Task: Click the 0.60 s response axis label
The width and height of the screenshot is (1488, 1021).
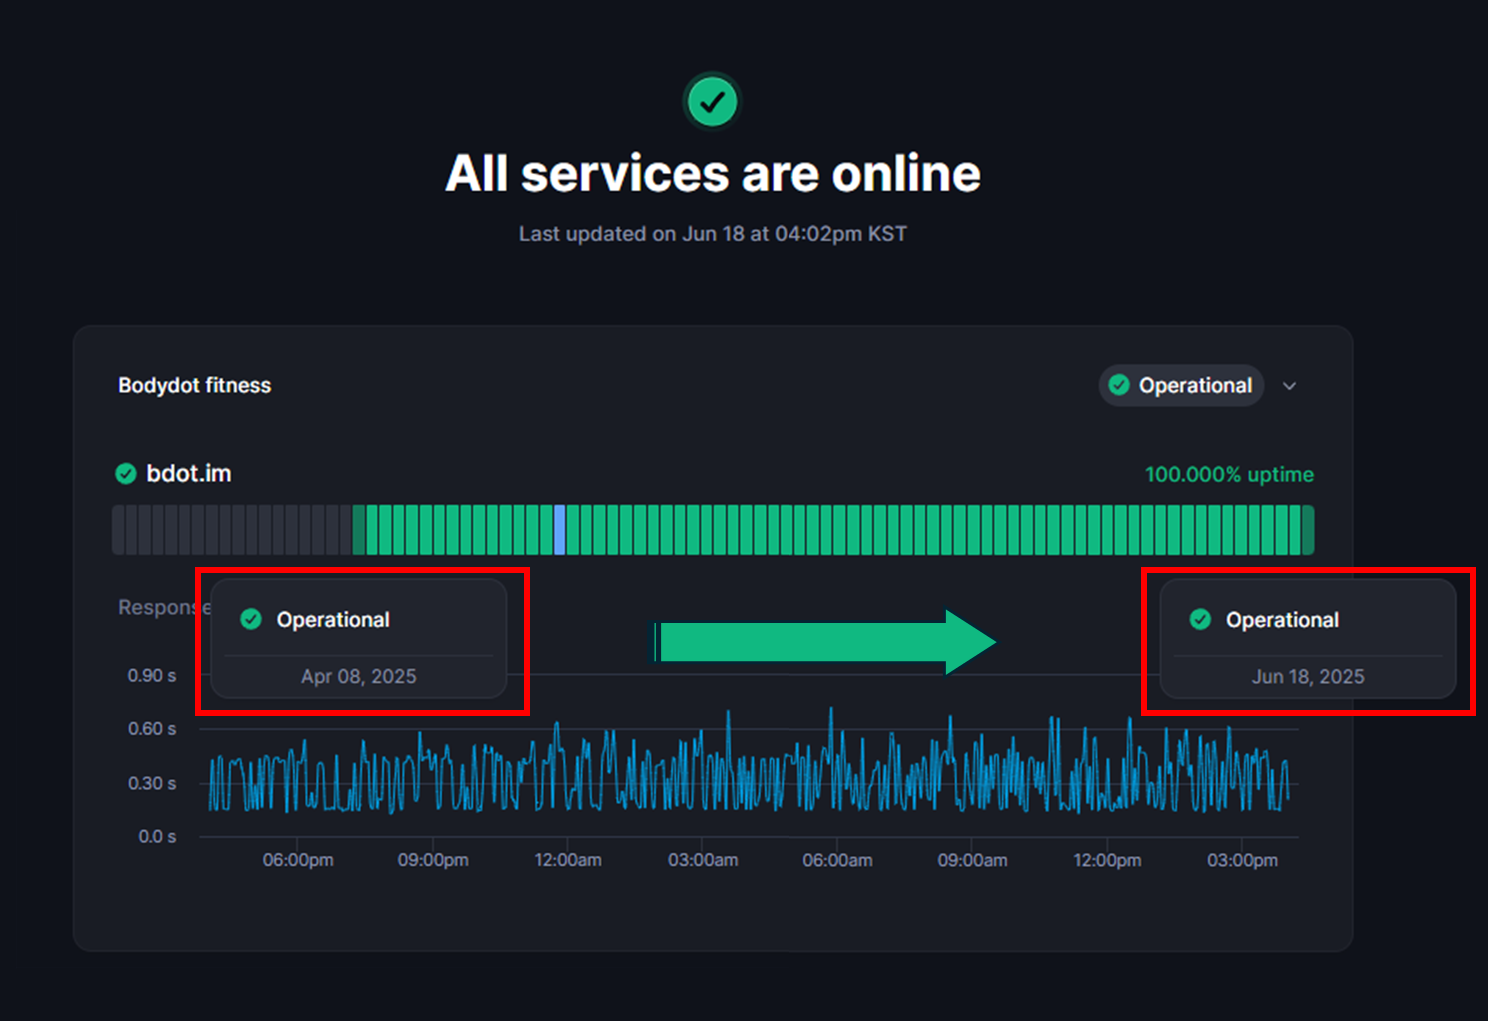Action: (x=152, y=728)
